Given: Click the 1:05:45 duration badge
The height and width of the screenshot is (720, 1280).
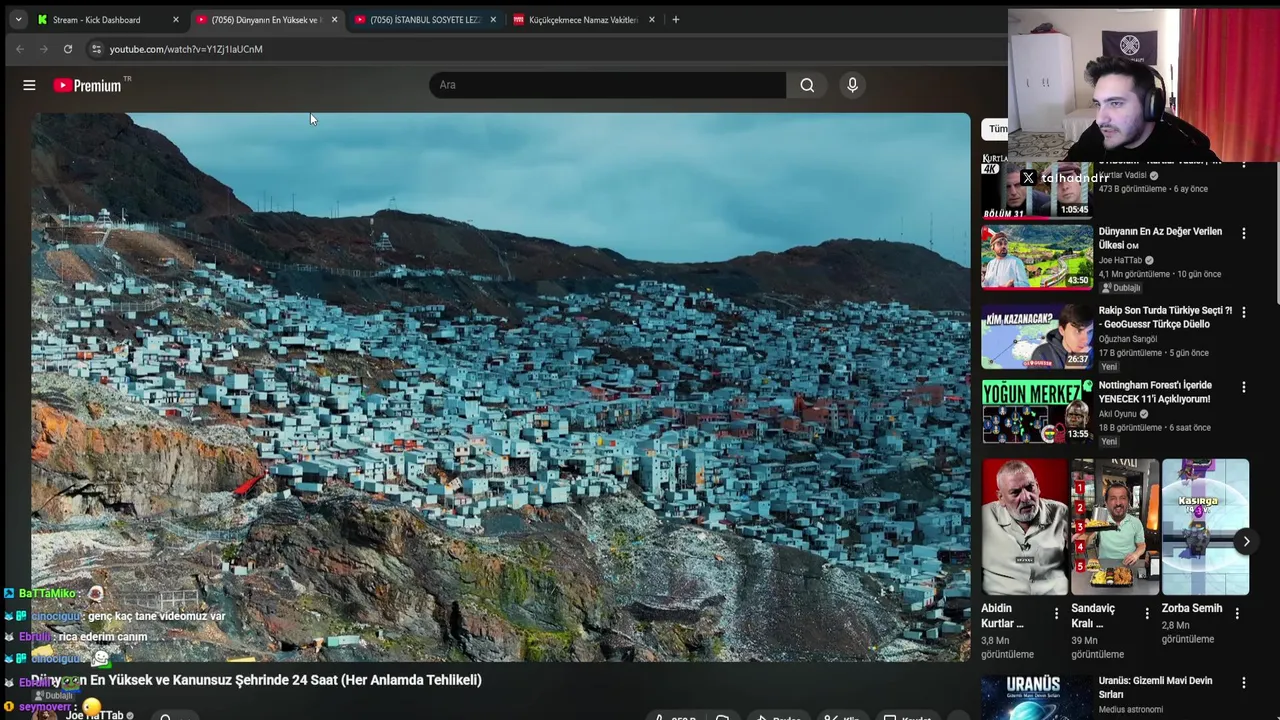Looking at the screenshot, I should pos(1075,210).
